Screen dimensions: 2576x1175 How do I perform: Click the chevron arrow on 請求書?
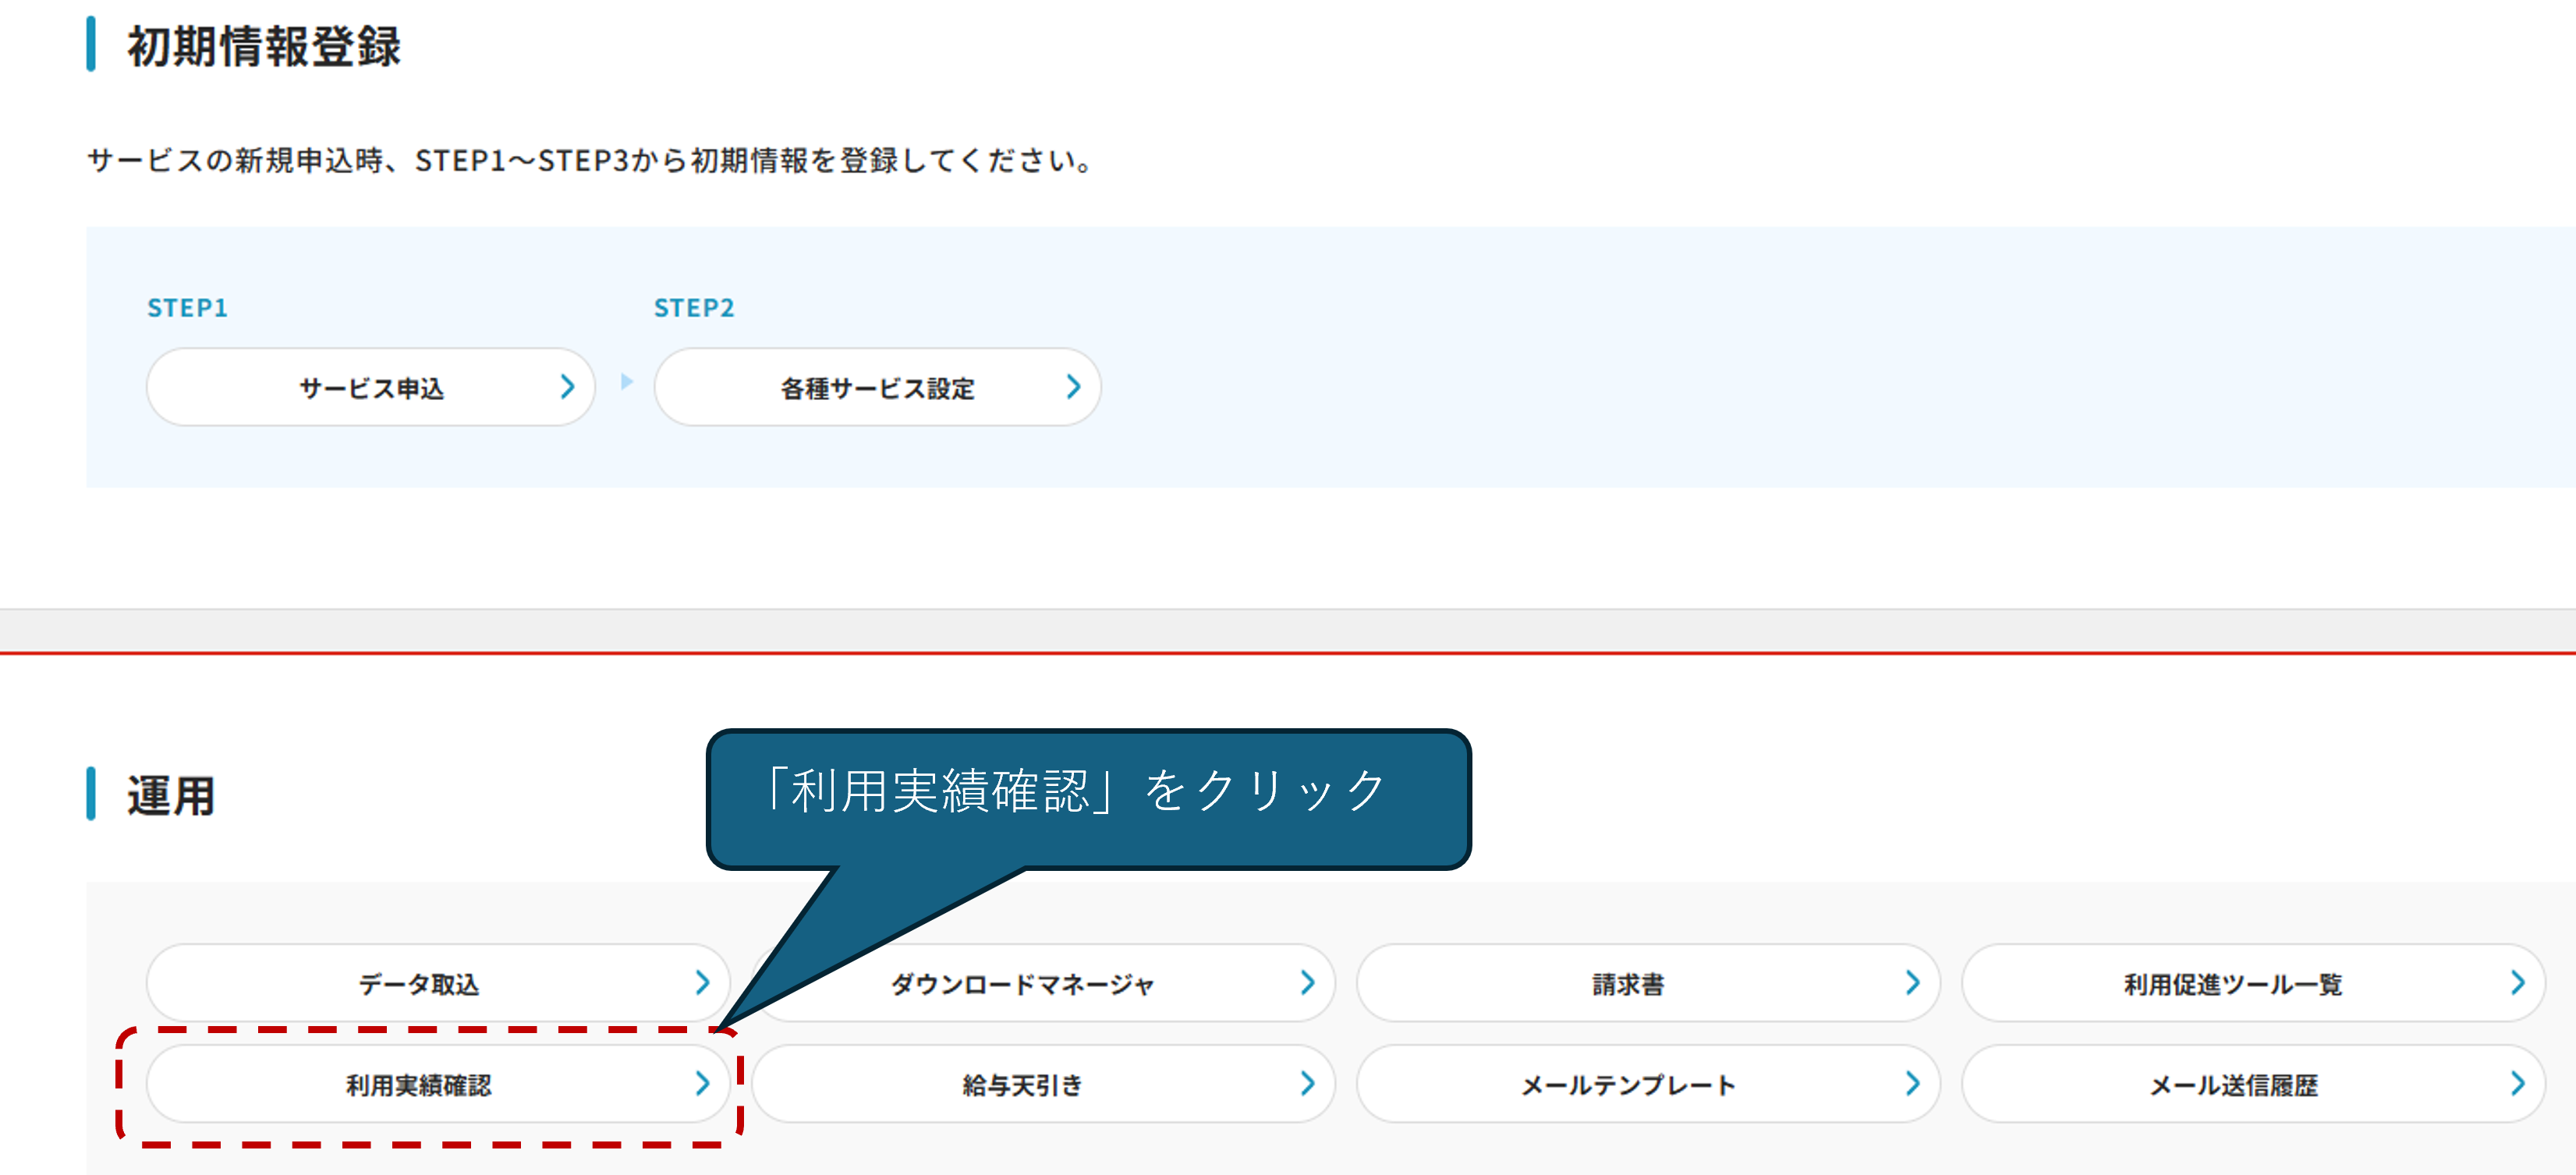coord(1912,983)
